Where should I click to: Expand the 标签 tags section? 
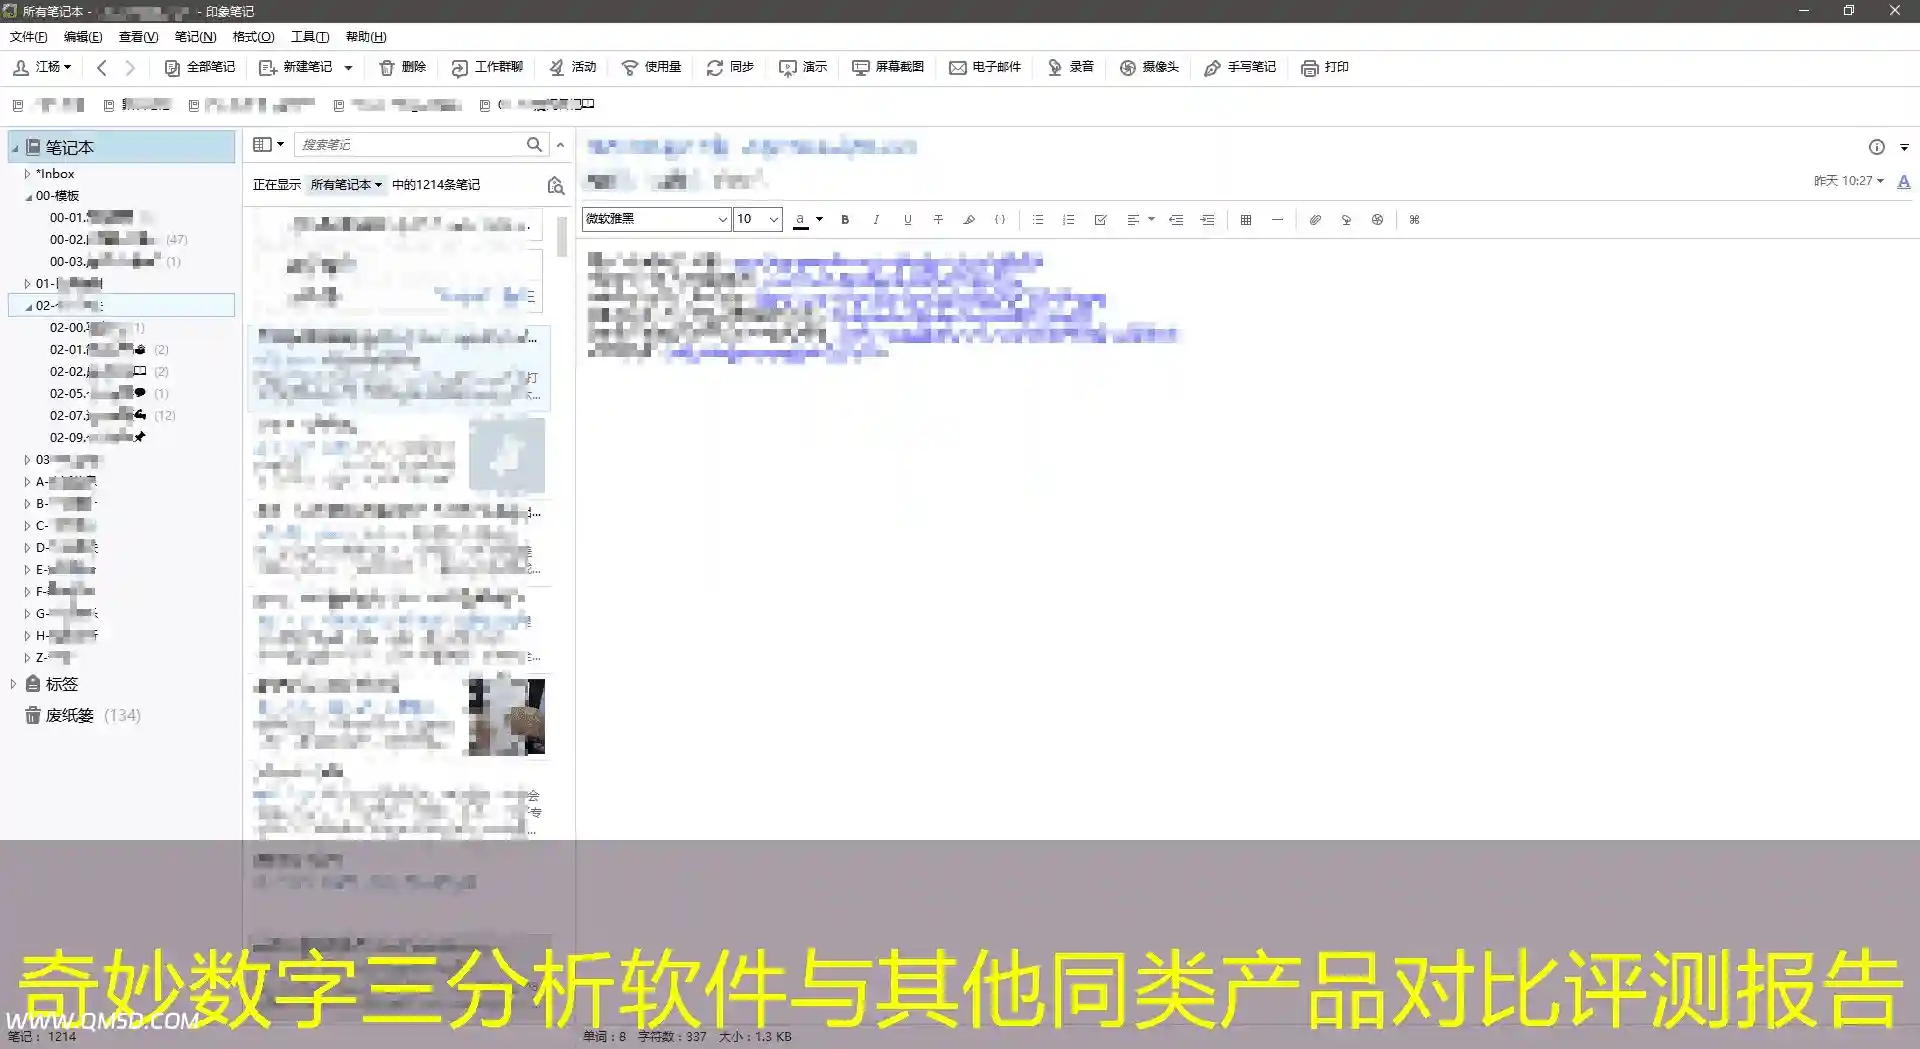click(13, 684)
